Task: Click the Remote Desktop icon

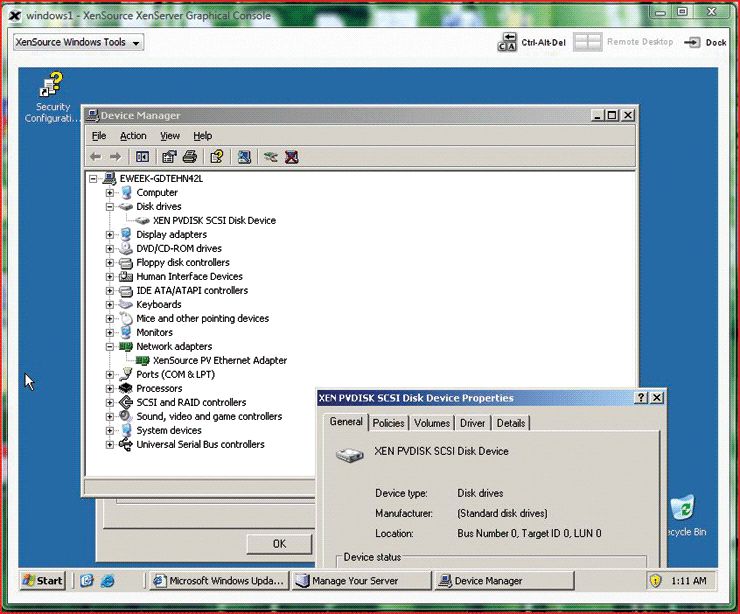Action: point(587,42)
